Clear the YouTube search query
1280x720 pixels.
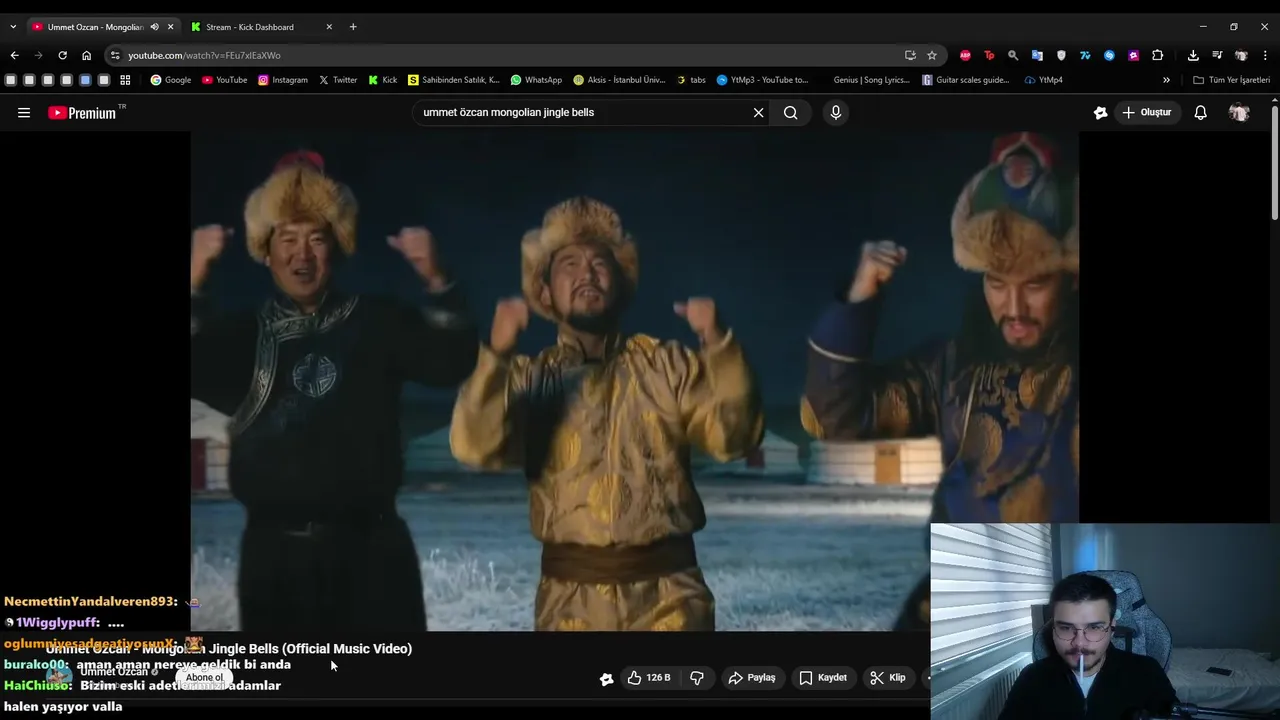758,113
